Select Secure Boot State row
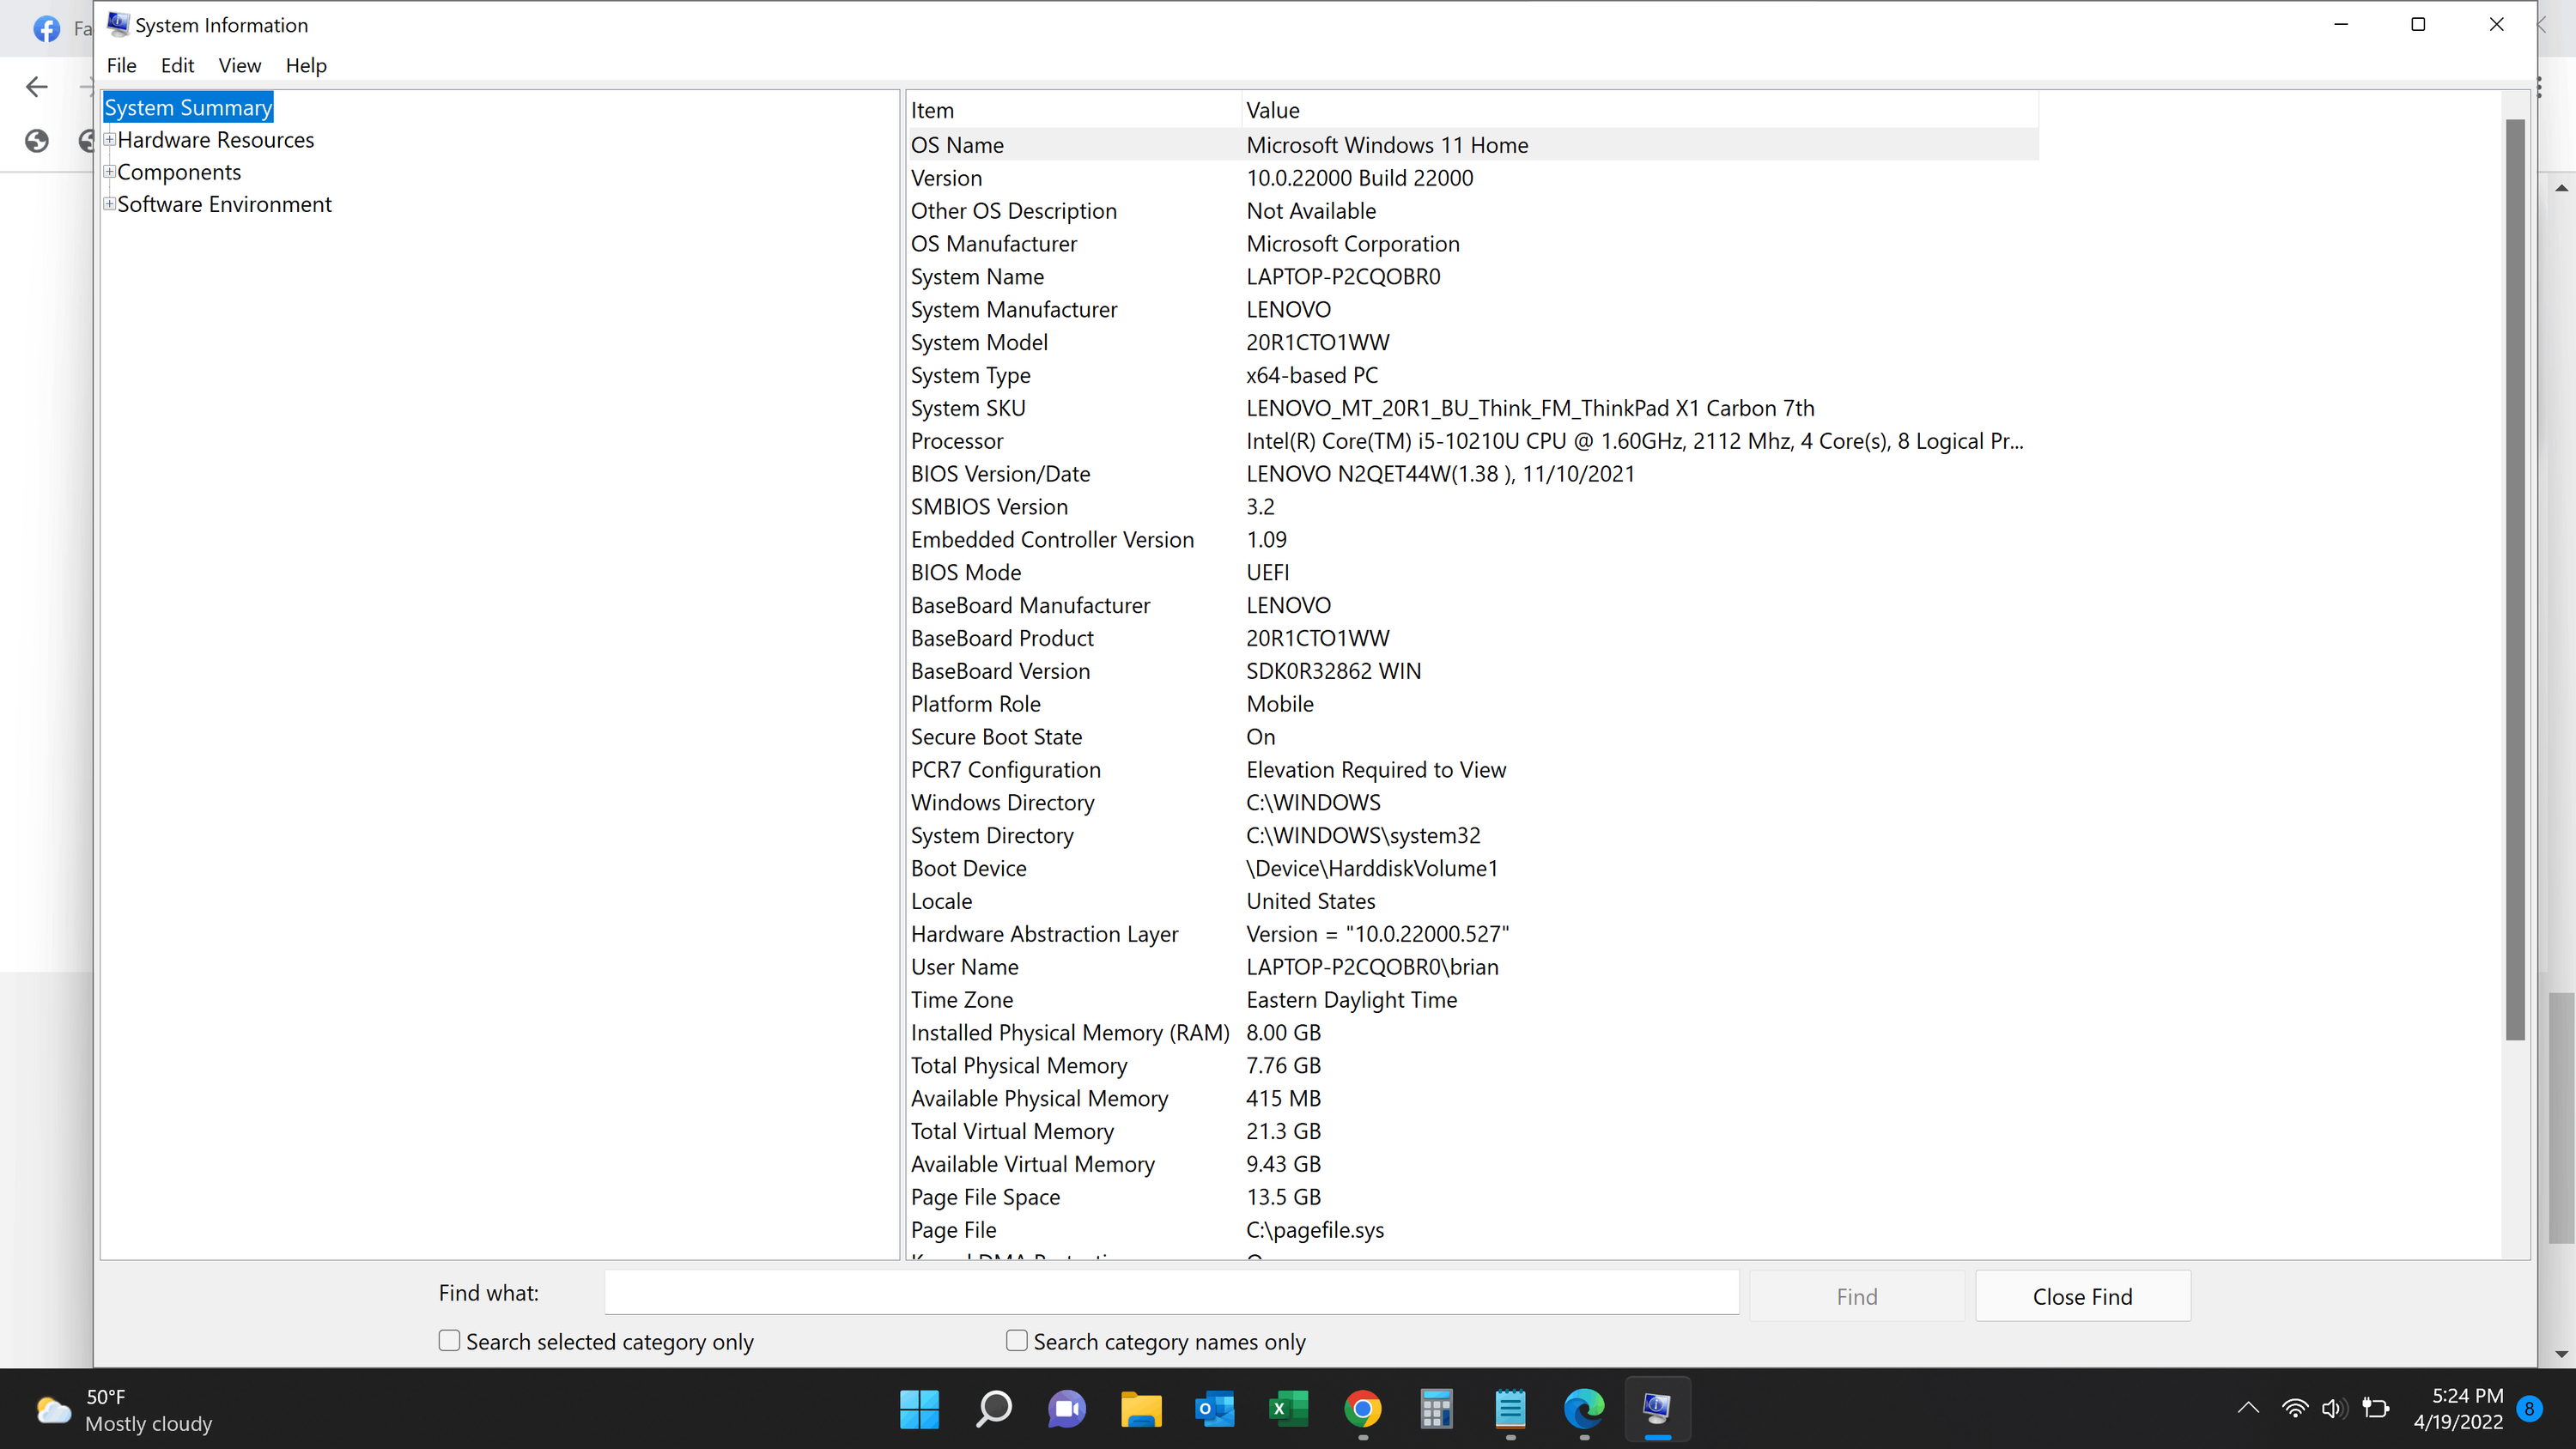2576x1449 pixels. [1472, 737]
